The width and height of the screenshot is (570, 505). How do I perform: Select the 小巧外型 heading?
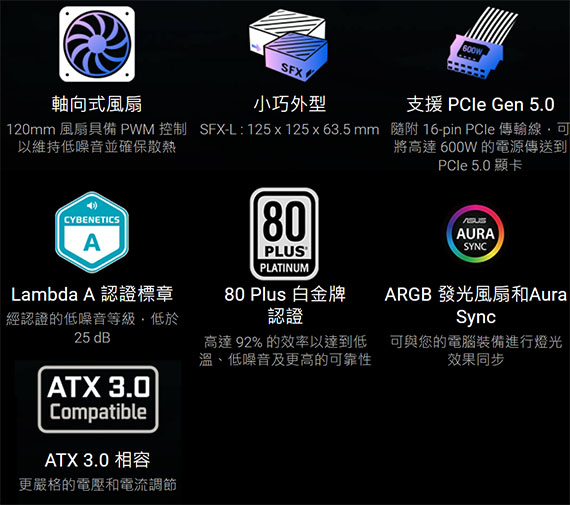click(289, 104)
